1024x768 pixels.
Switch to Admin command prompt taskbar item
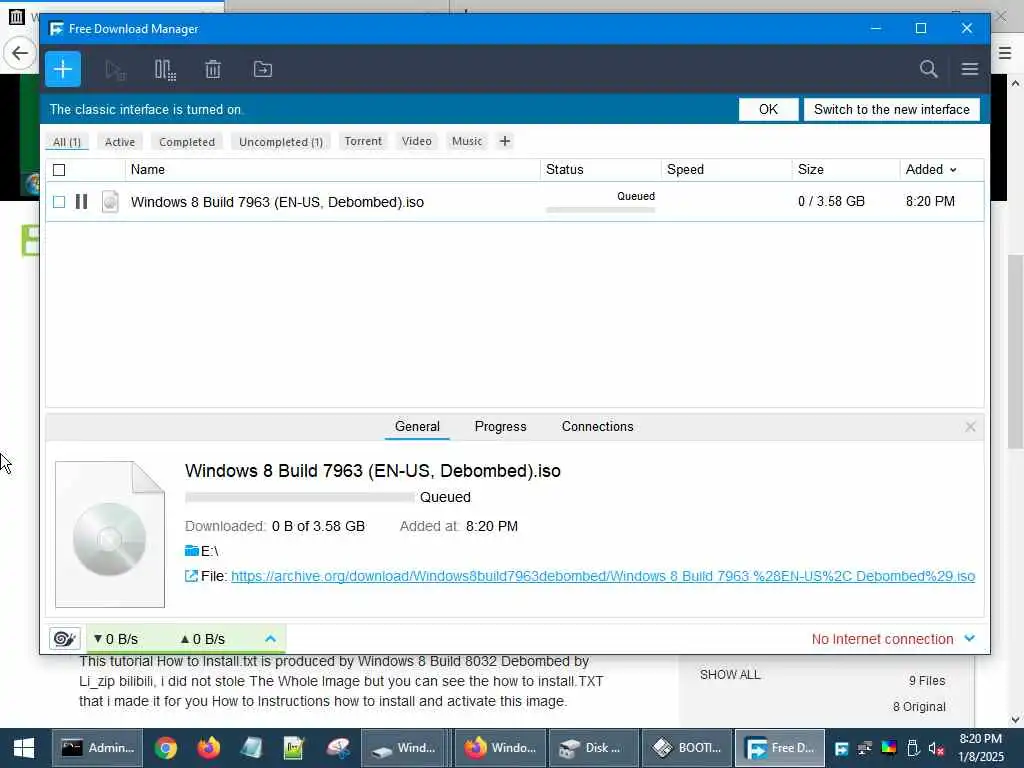click(x=97, y=748)
